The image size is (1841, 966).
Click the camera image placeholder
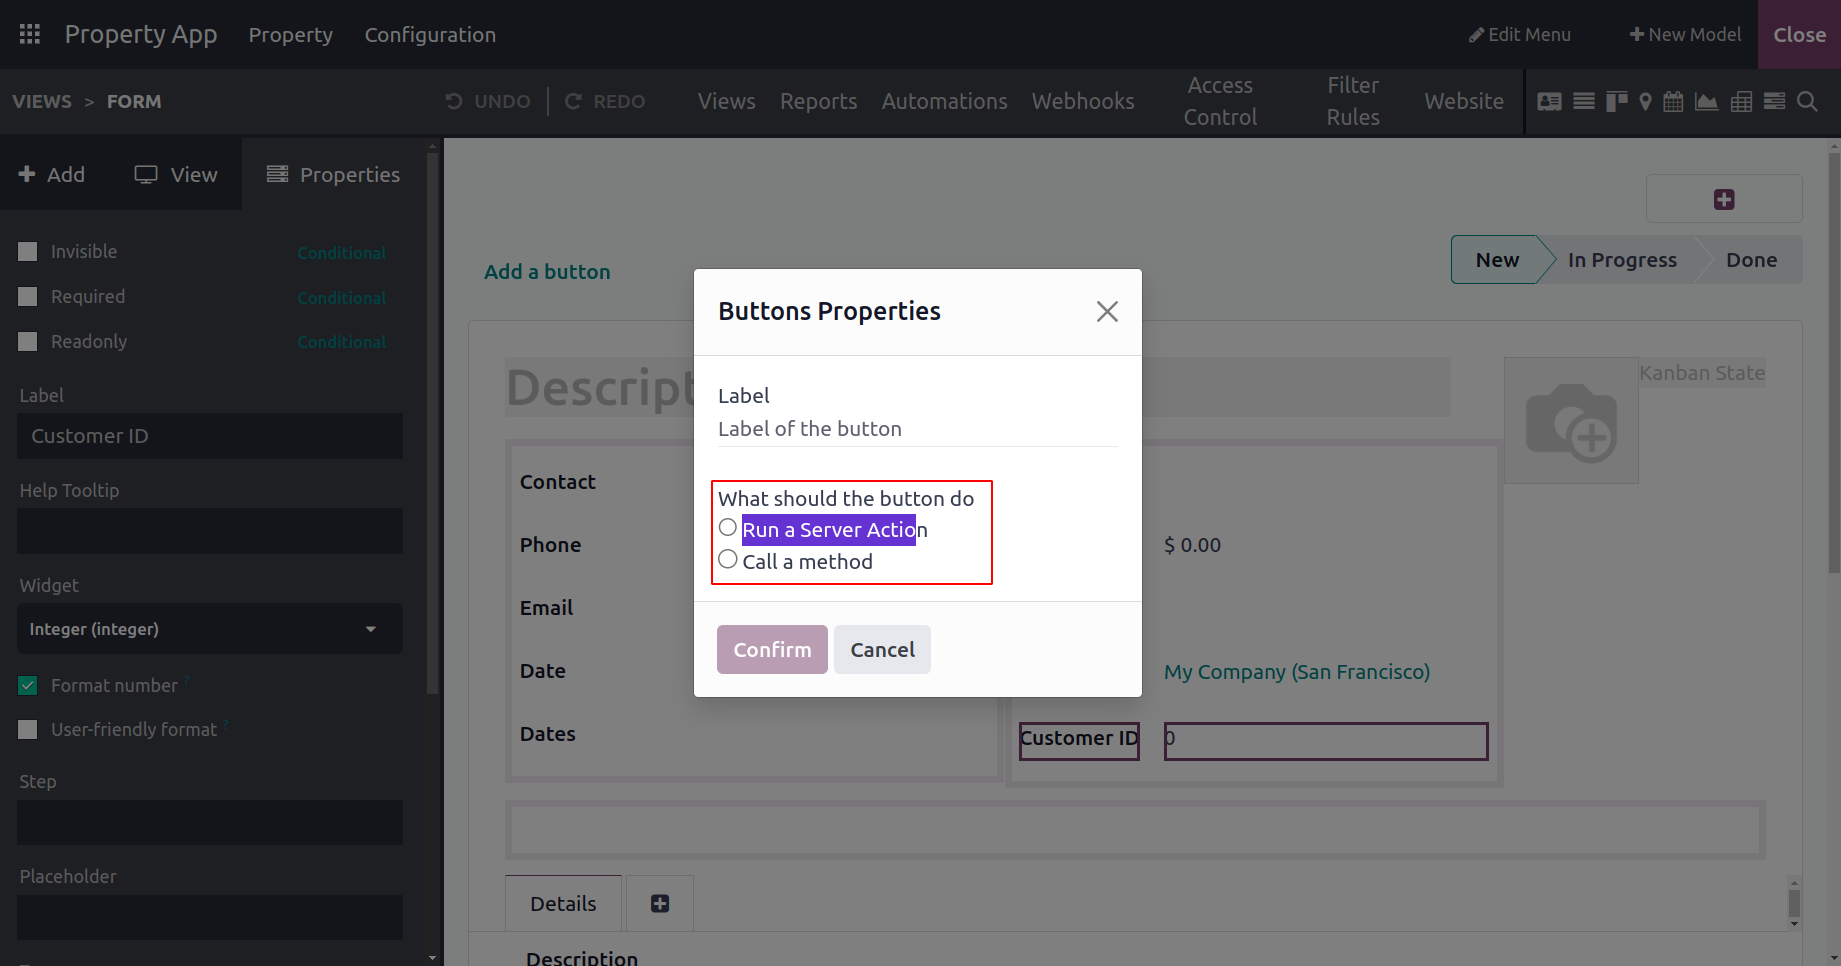coord(1571,421)
